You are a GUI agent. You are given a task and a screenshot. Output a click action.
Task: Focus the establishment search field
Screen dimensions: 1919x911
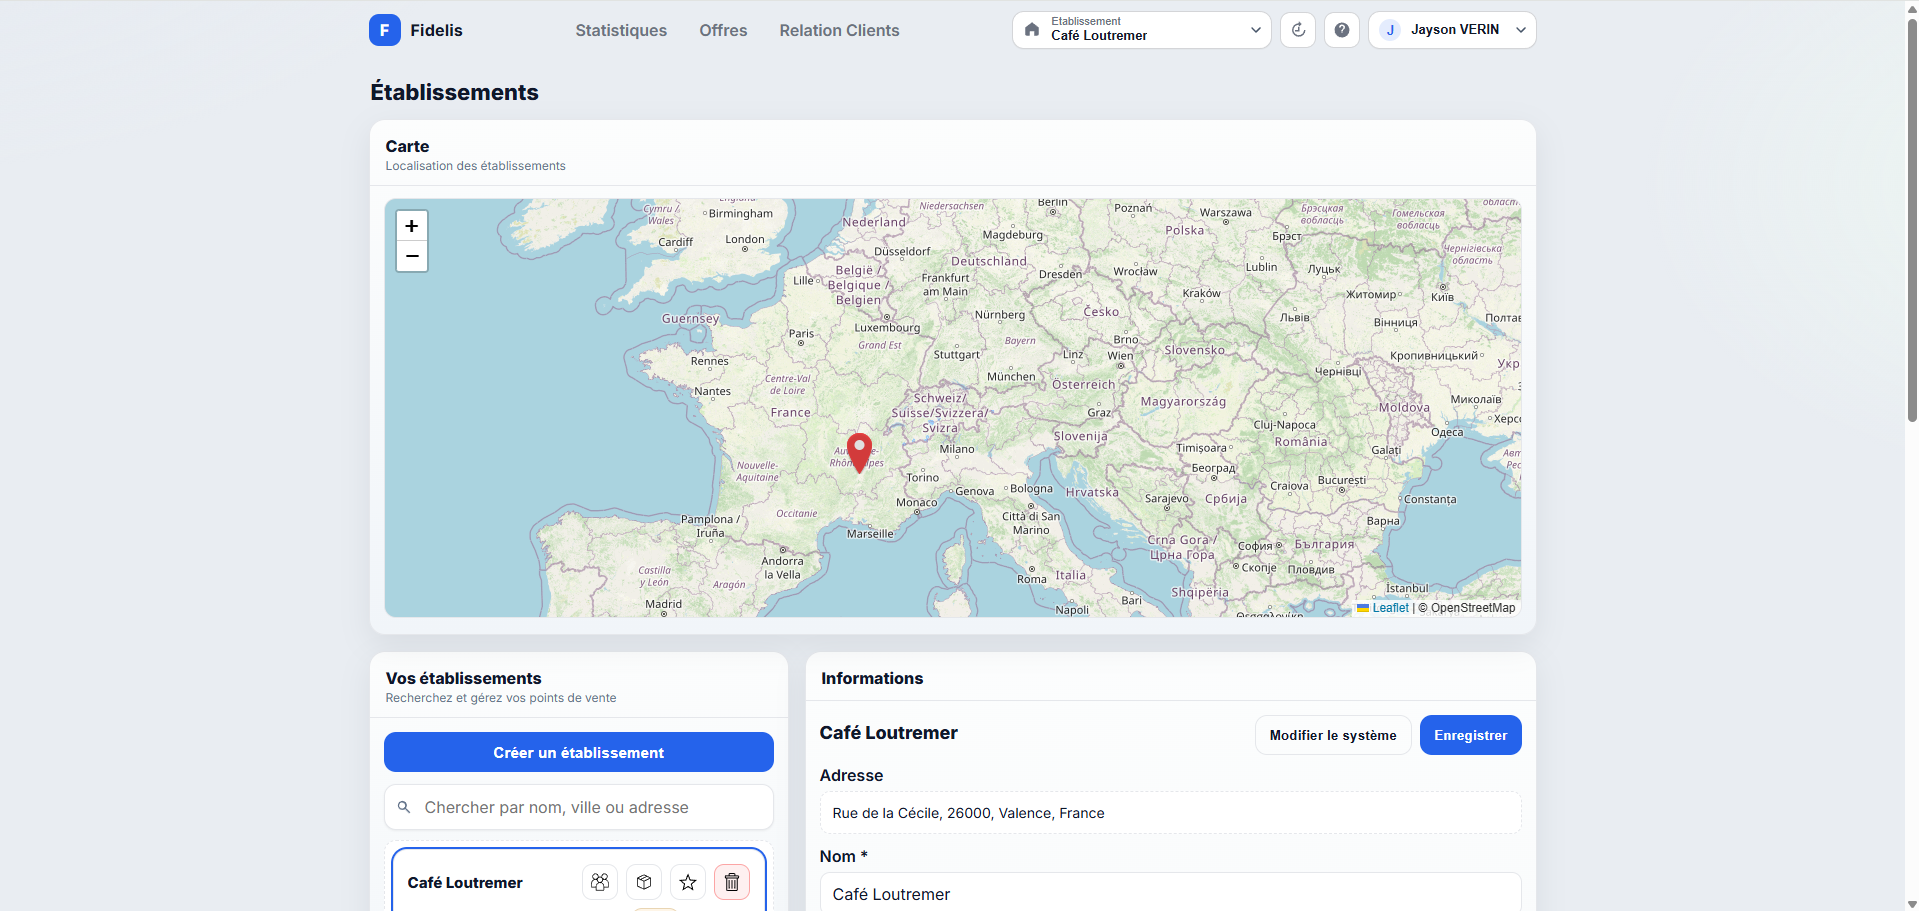(x=590, y=807)
